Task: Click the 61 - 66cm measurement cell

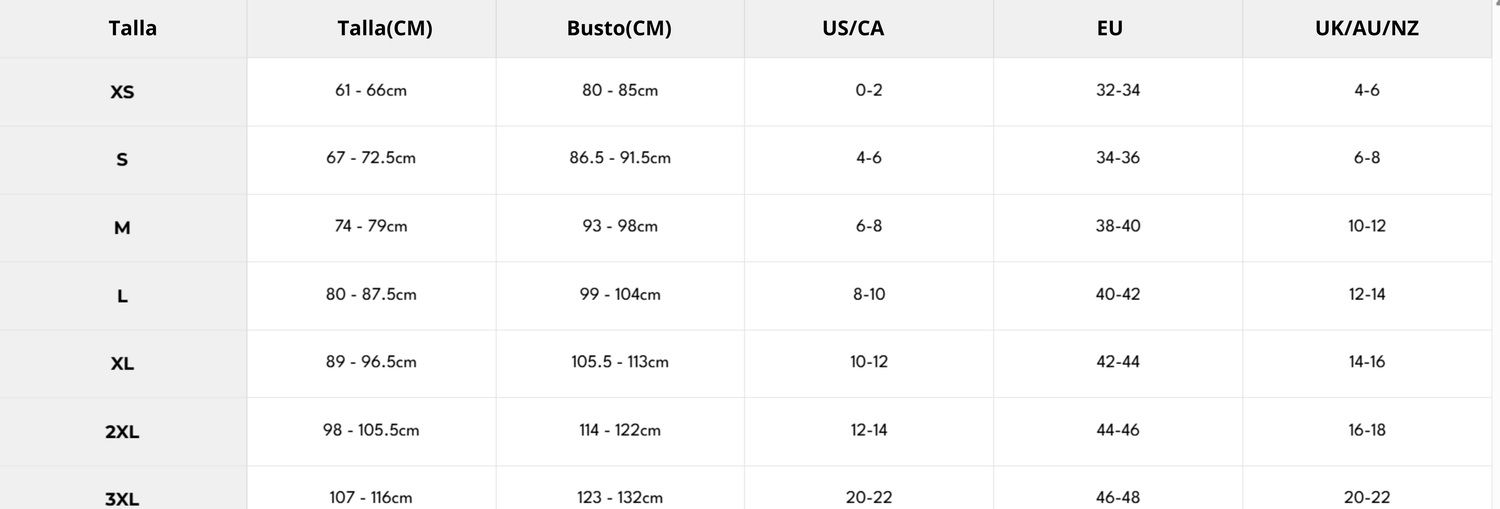Action: [371, 90]
